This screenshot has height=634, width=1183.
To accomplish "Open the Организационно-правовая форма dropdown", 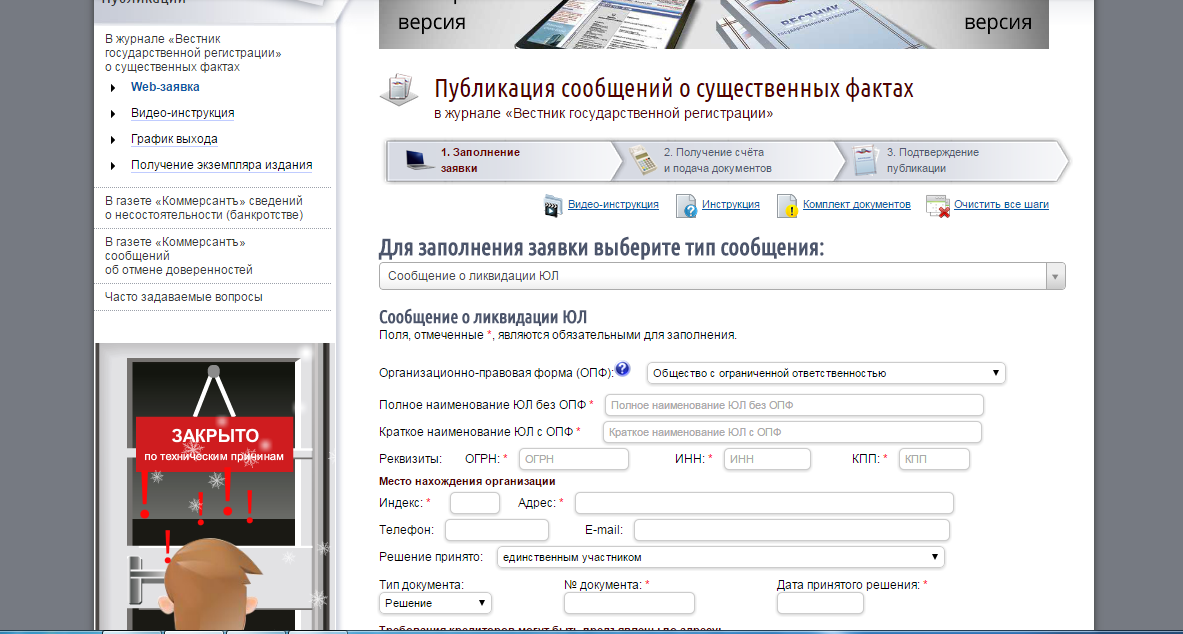I will click(826, 373).
